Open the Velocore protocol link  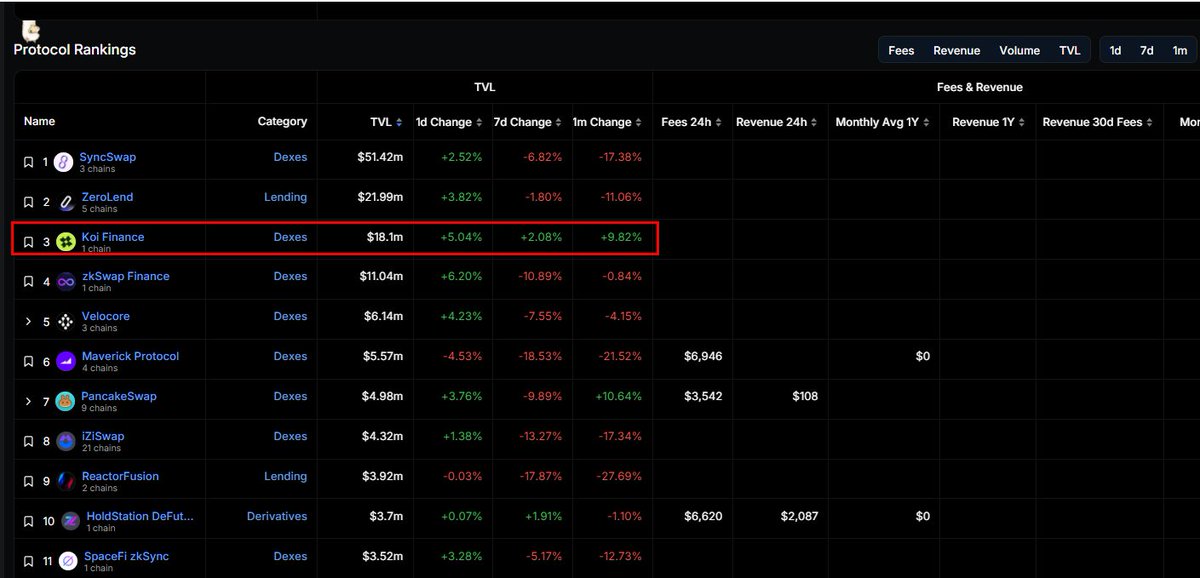(106, 316)
